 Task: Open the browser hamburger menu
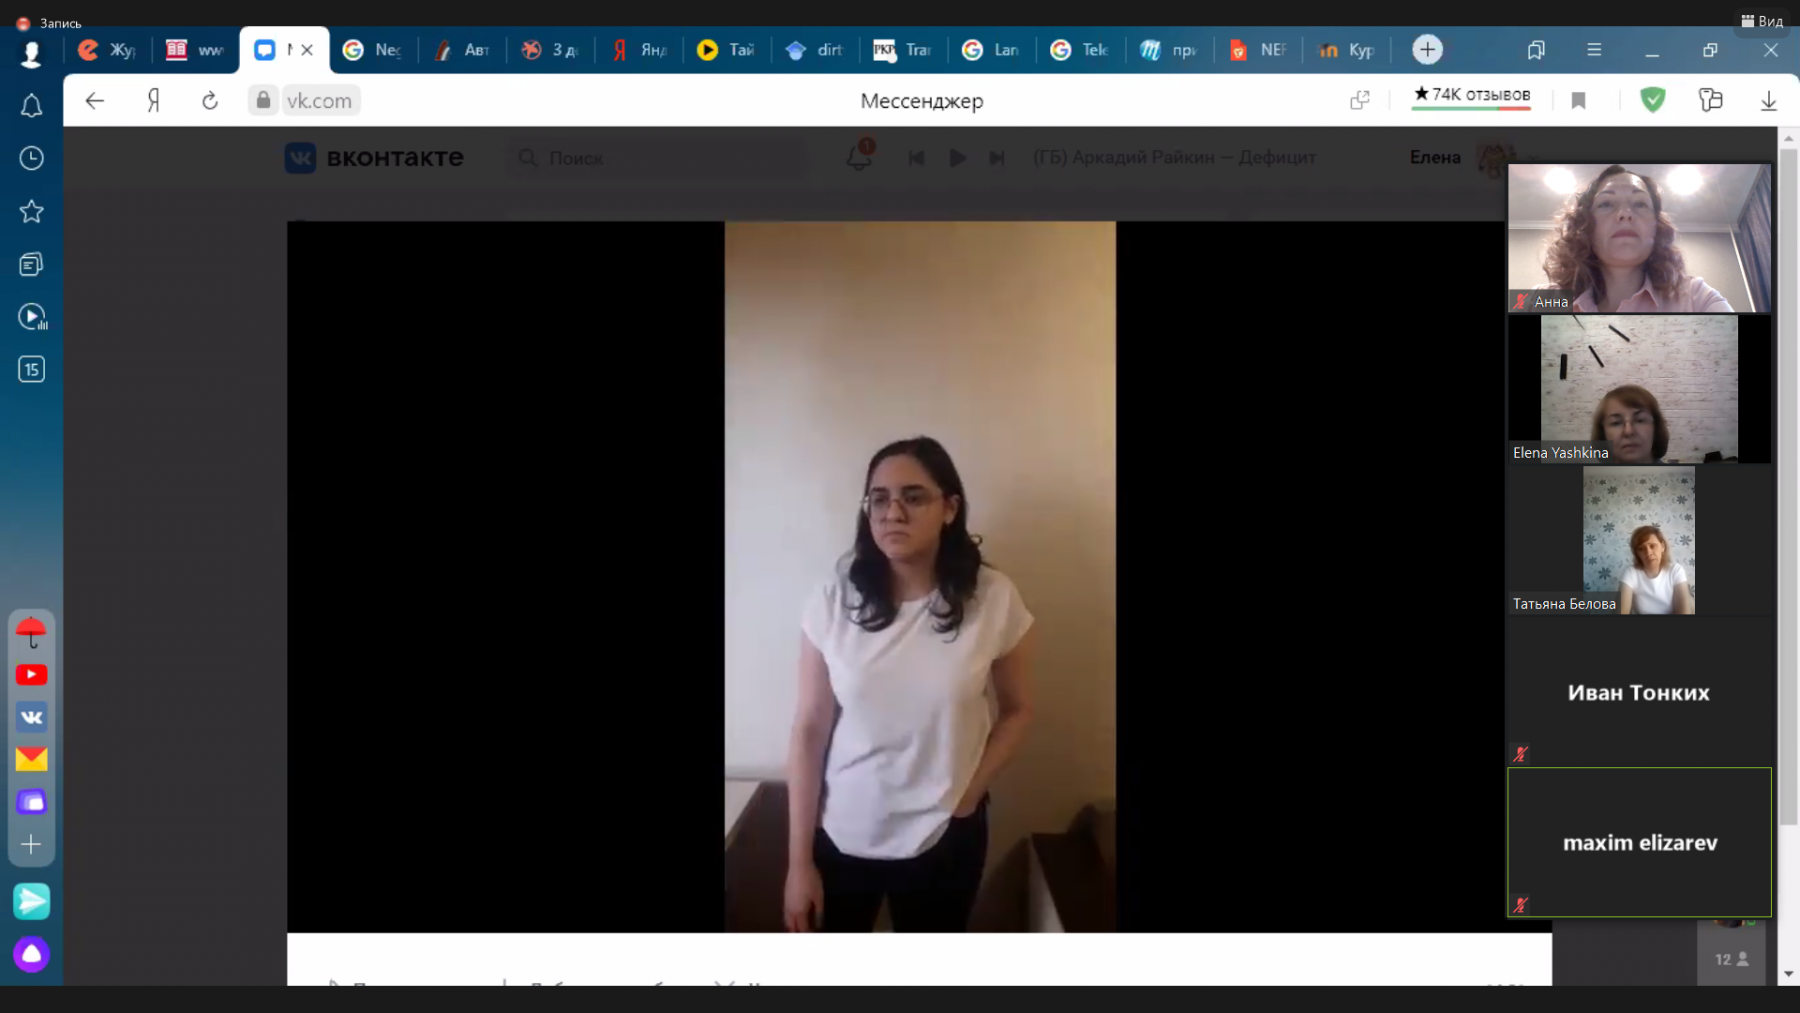(x=1594, y=49)
